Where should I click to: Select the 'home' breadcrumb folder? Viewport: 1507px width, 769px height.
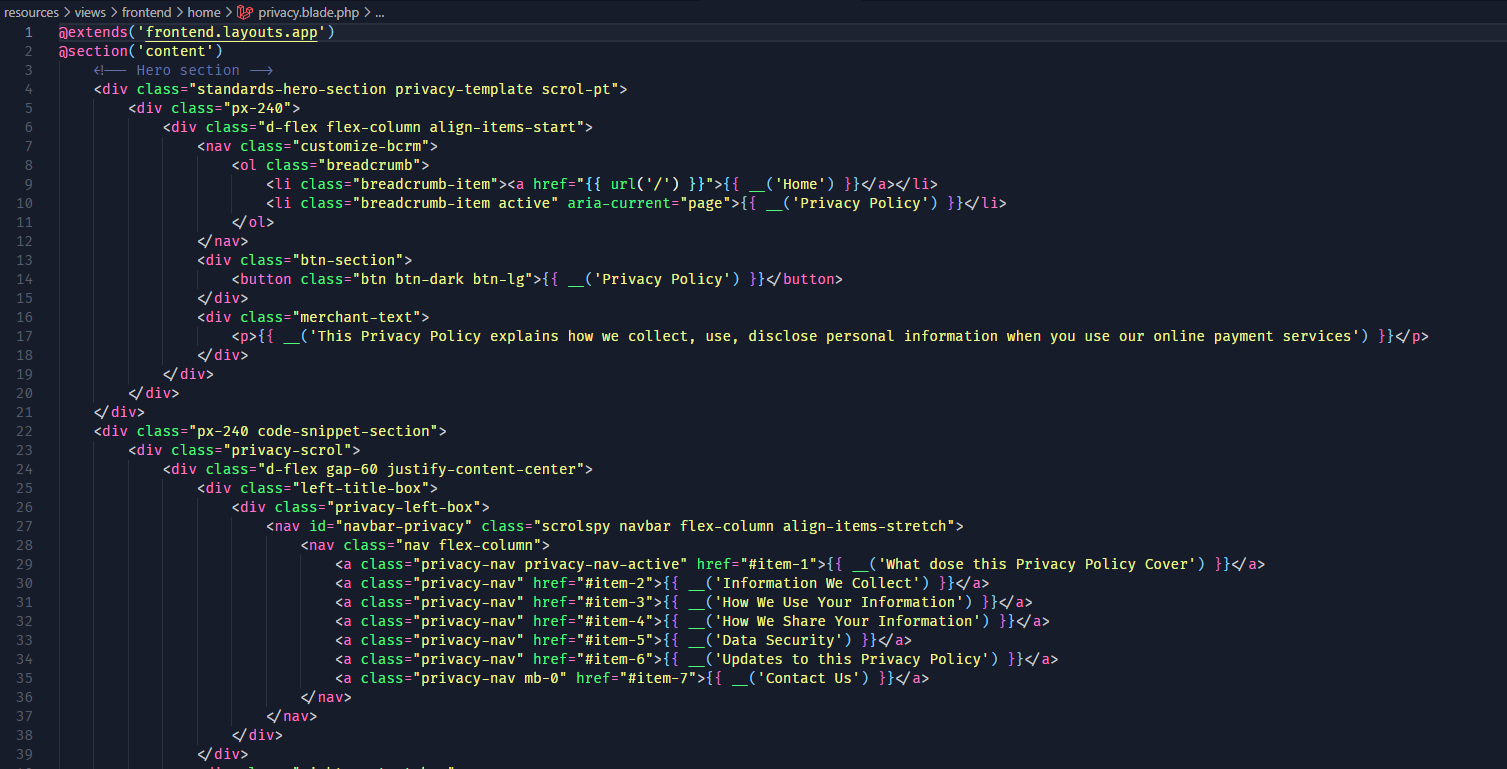(204, 12)
